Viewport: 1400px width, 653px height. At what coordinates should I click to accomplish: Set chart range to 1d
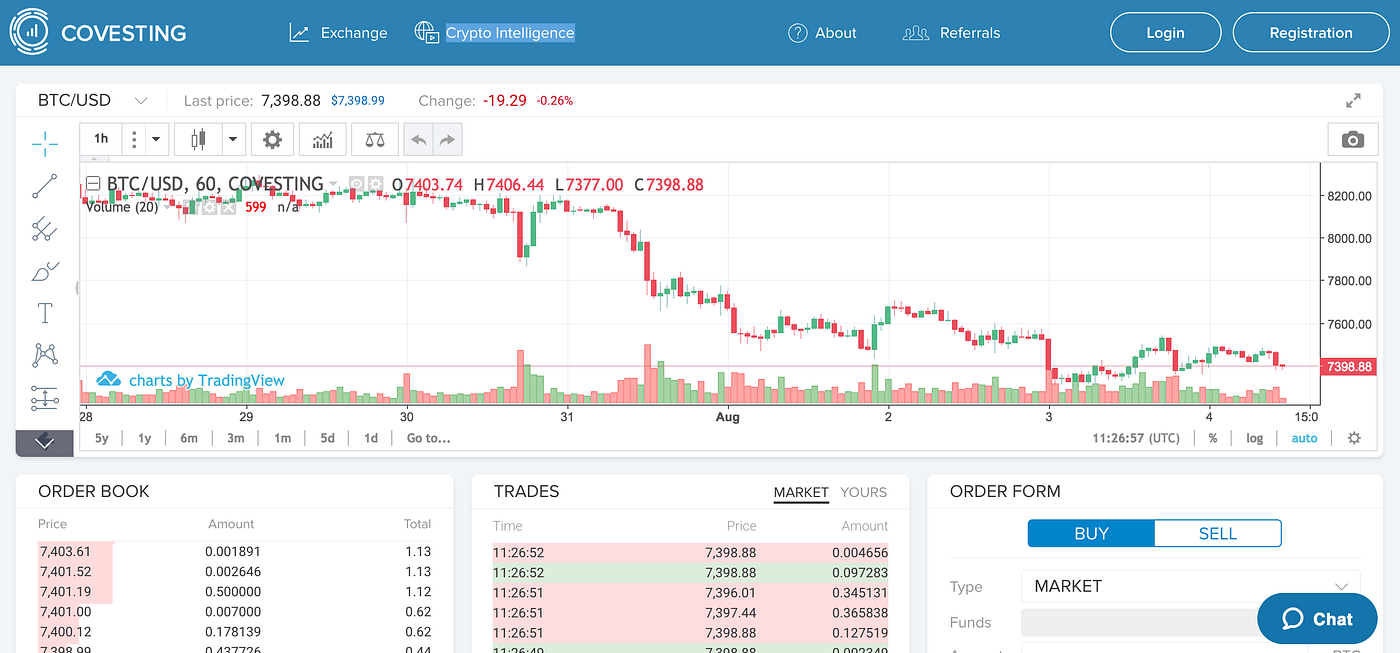(x=371, y=438)
